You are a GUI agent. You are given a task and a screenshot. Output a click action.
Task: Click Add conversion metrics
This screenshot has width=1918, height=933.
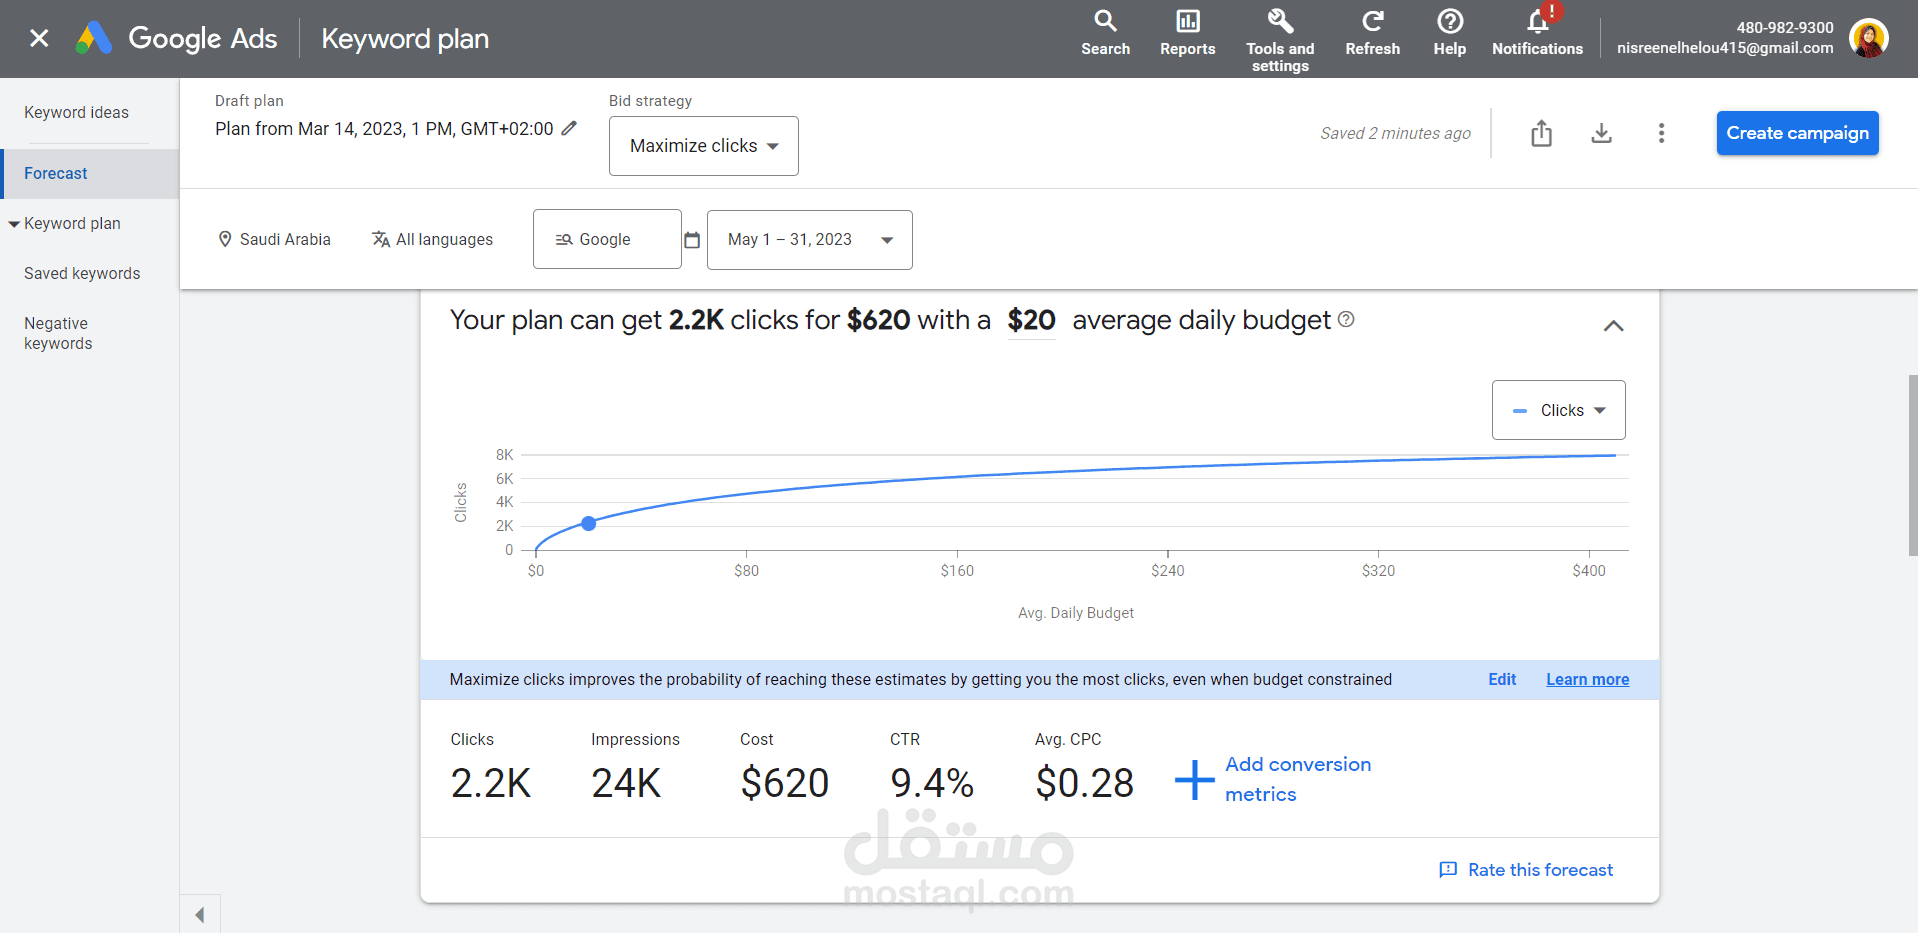click(x=1298, y=779)
